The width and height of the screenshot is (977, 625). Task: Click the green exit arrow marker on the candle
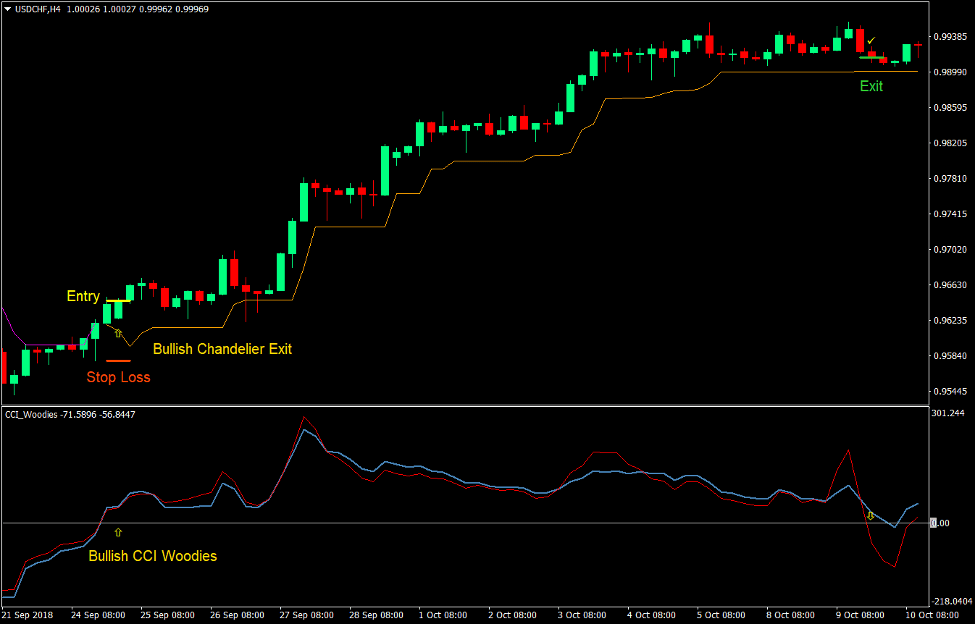872,58
